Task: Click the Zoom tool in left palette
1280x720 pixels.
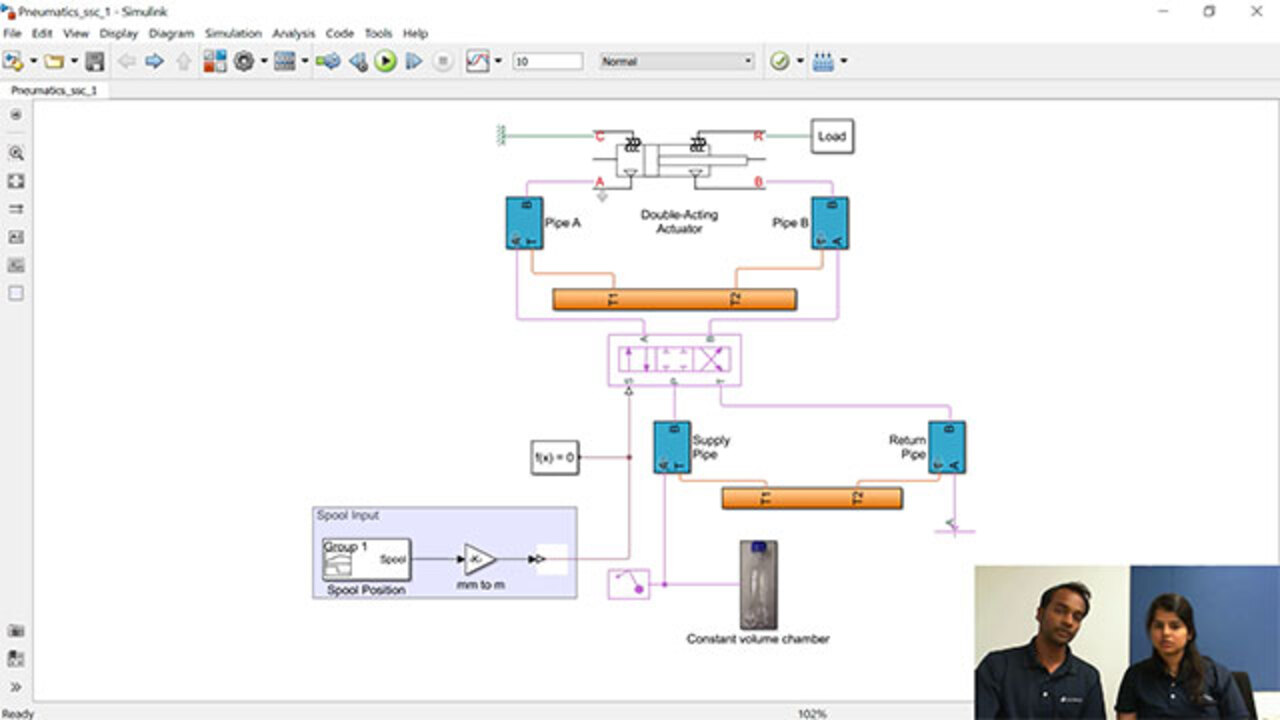Action: pos(16,153)
